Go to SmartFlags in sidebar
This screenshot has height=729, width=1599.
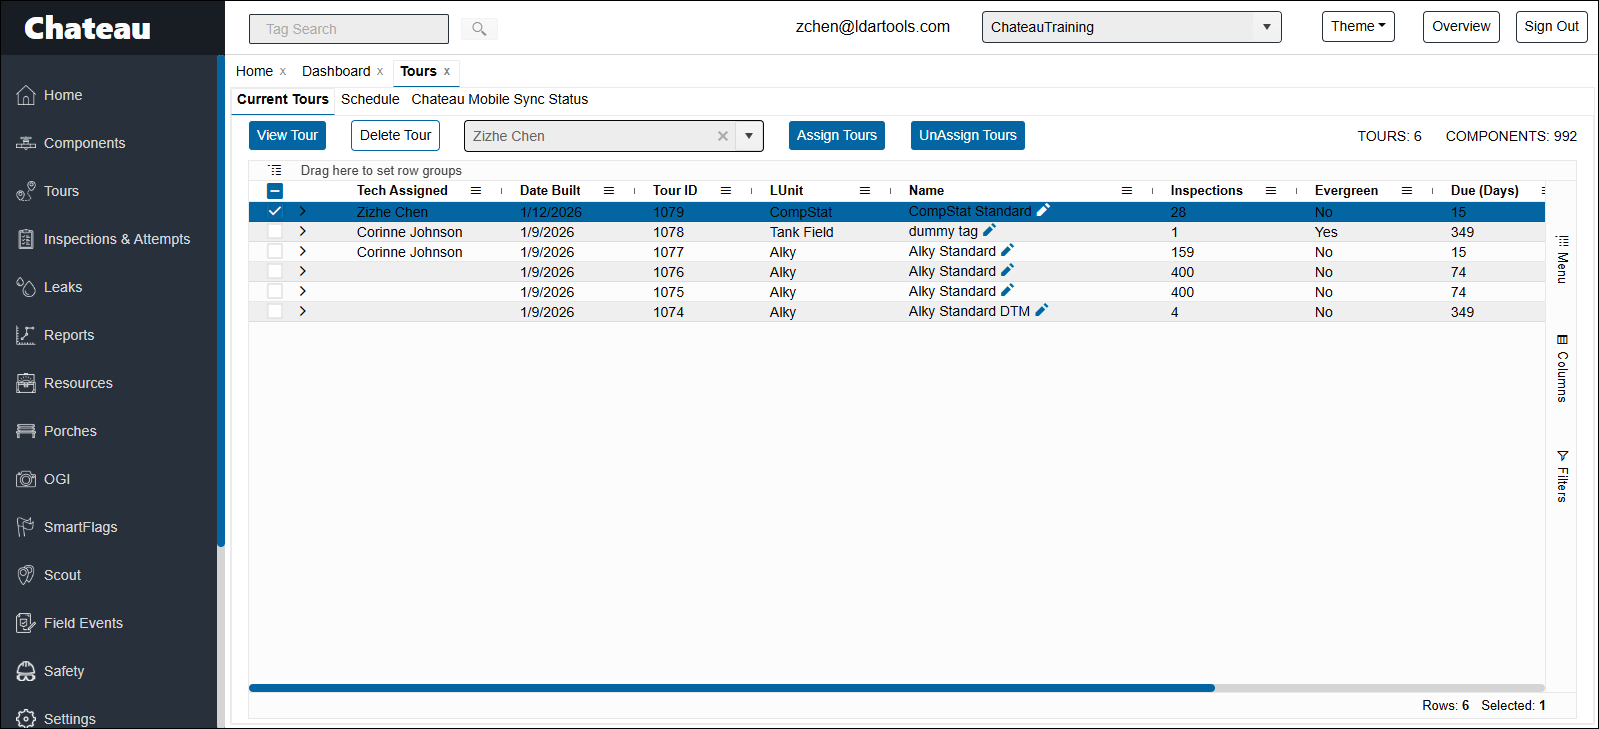[x=80, y=527]
